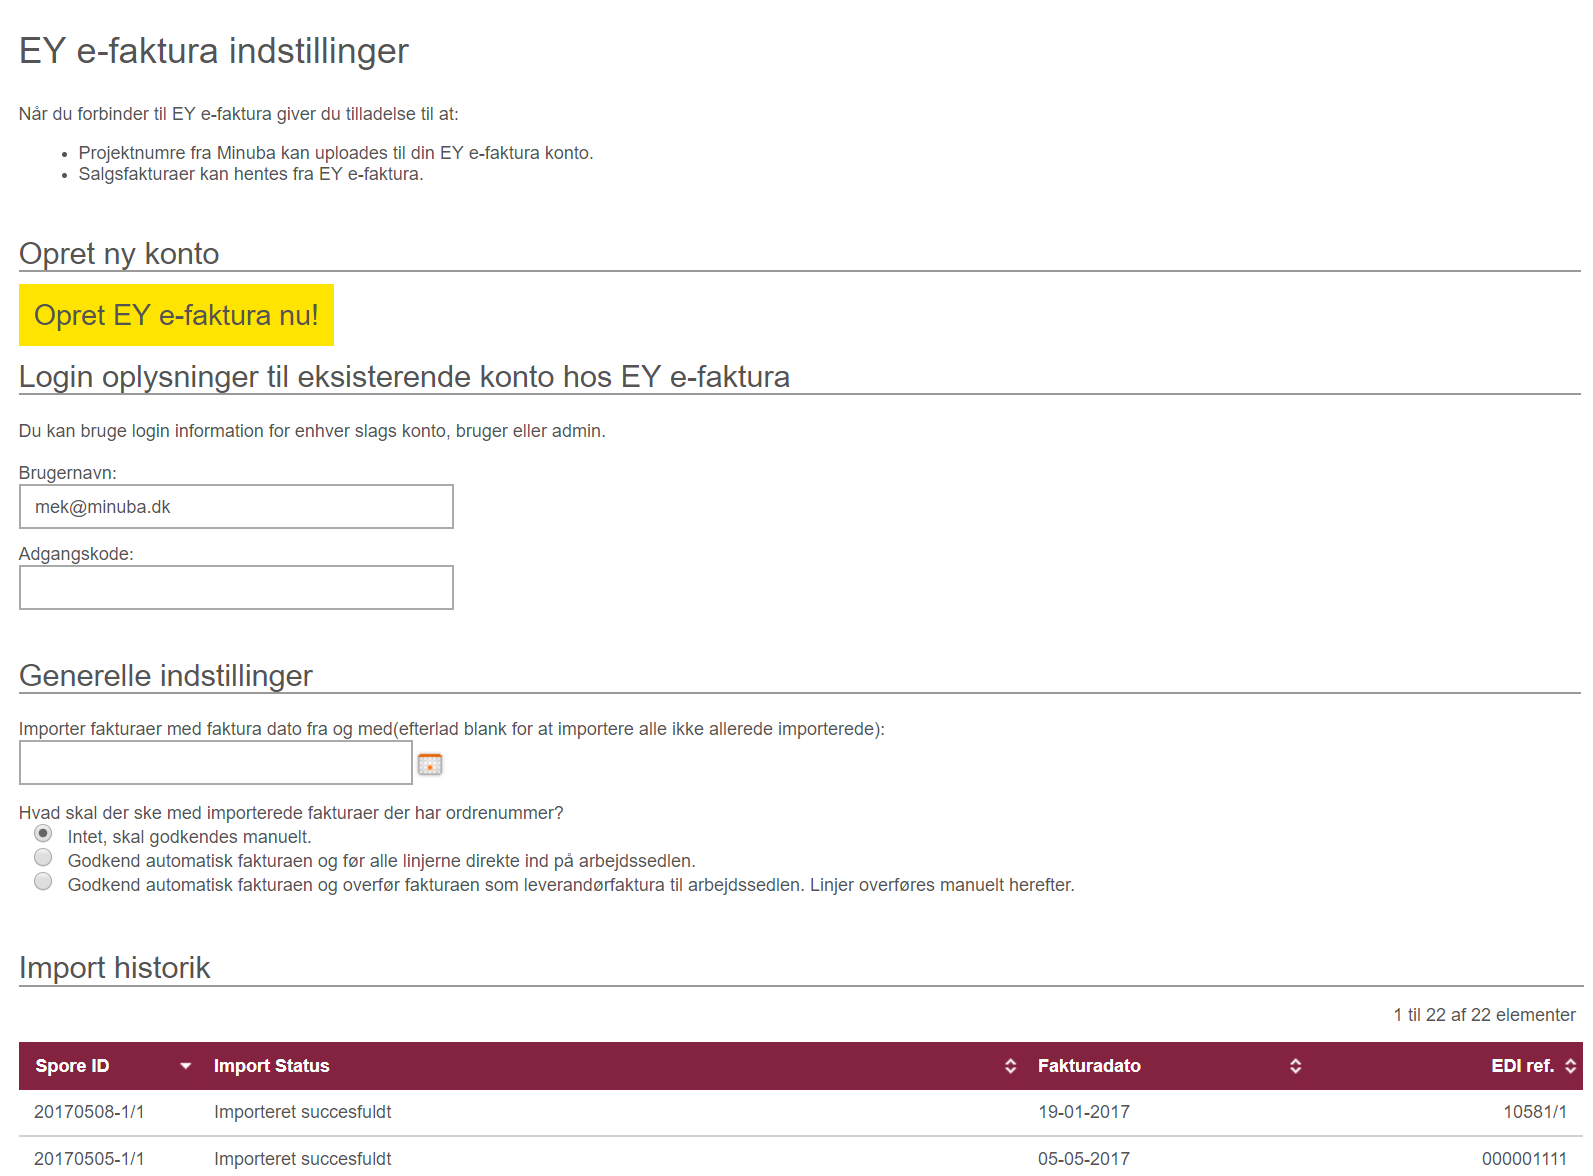
Task: Click 'Importeret succesfuldt' in the 20170505-1/1 row
Action: (303, 1159)
